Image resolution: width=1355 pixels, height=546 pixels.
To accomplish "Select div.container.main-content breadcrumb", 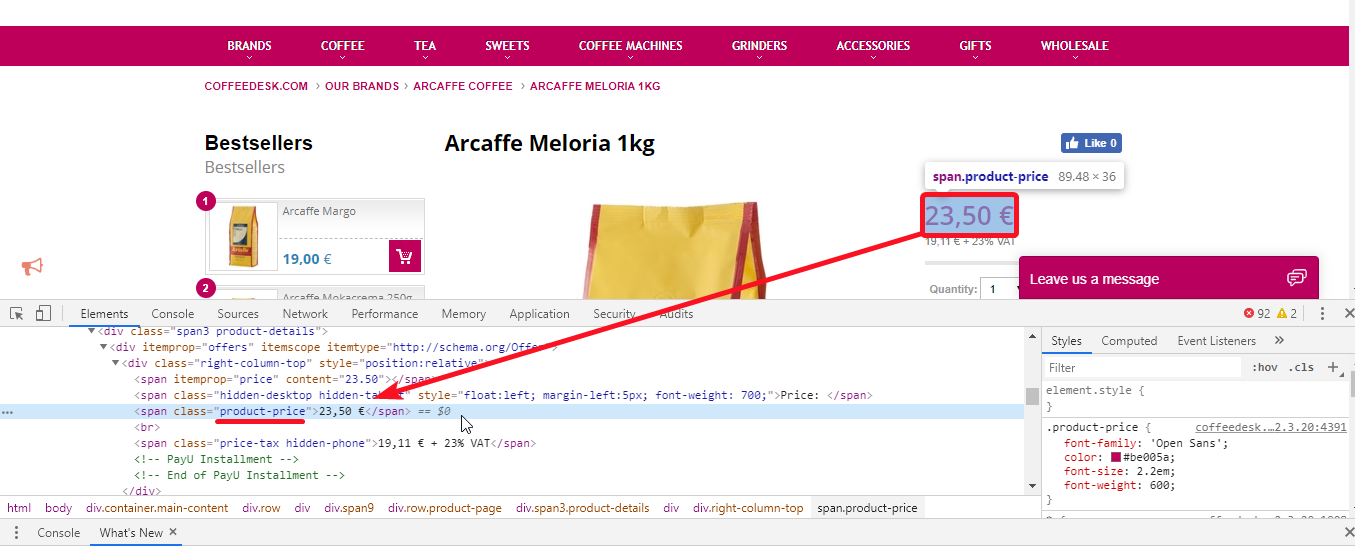I will [157, 508].
